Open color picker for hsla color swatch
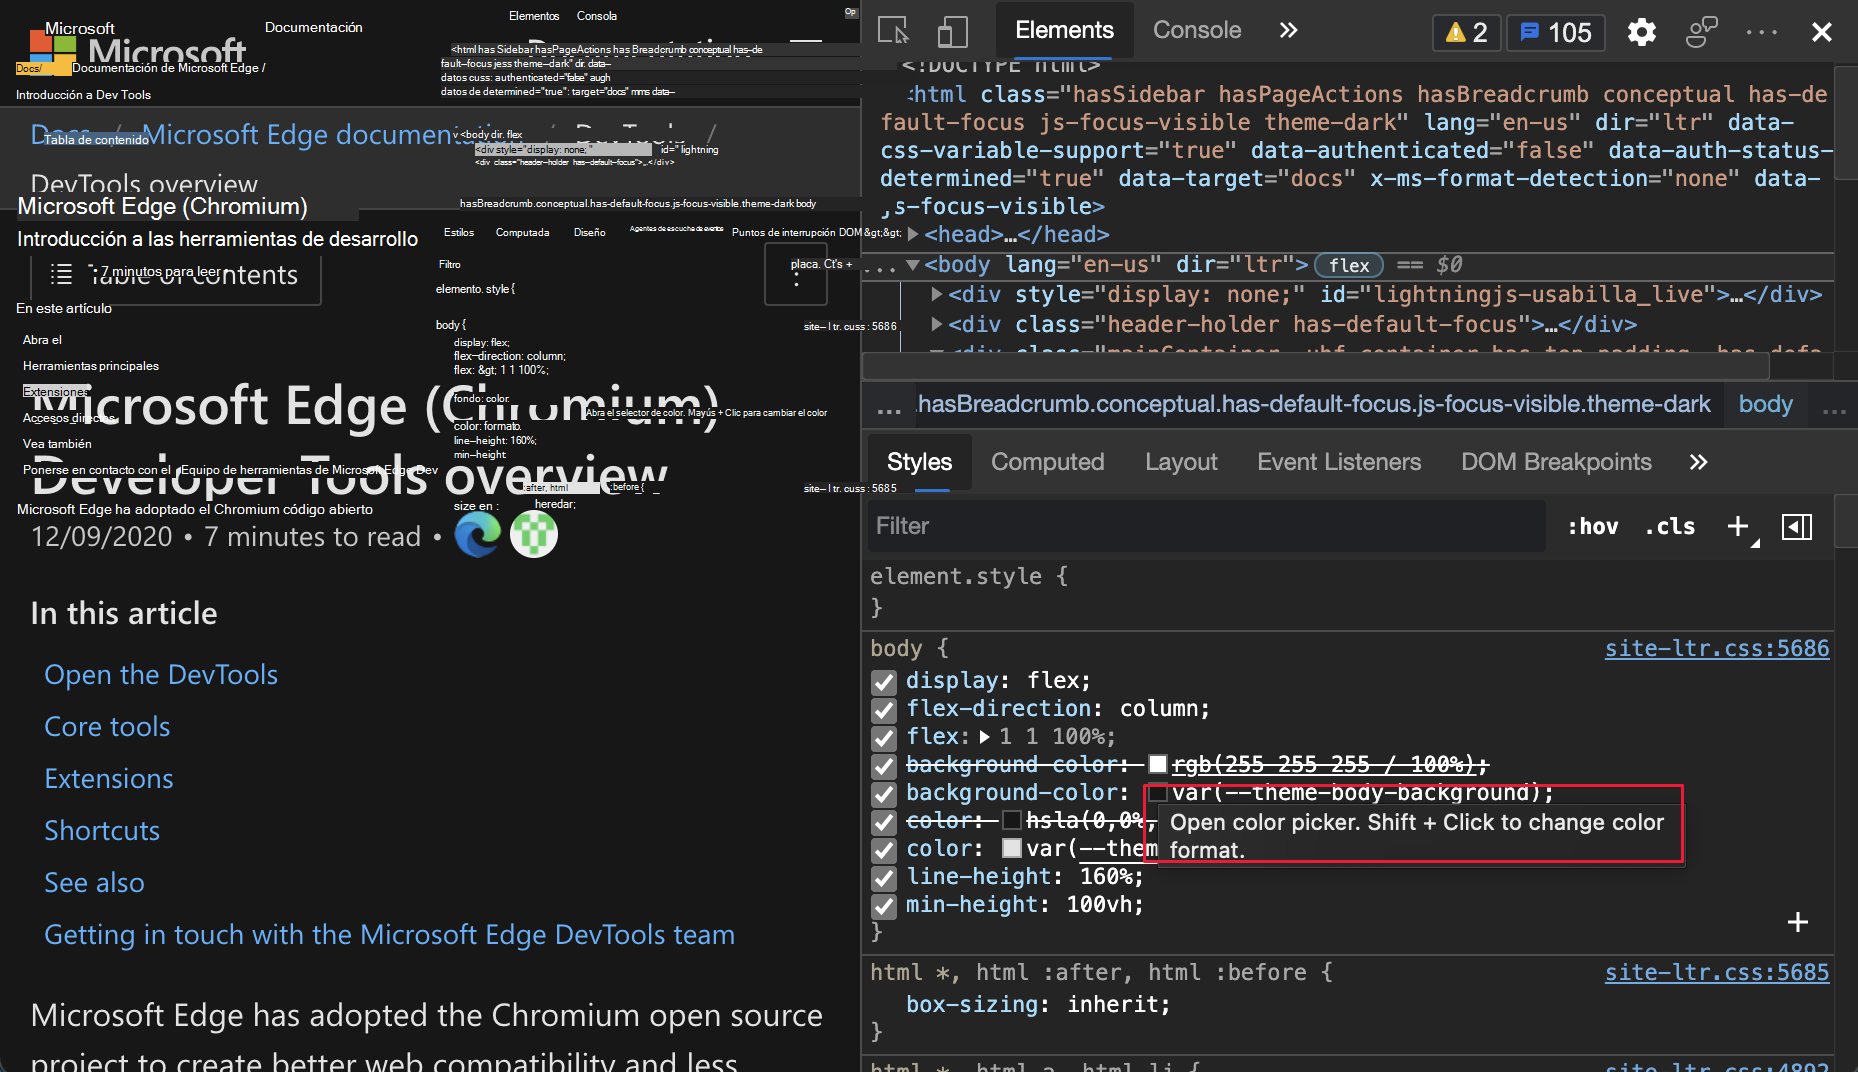Viewport: 1858px width, 1072px height. pyautogui.click(x=1012, y=821)
